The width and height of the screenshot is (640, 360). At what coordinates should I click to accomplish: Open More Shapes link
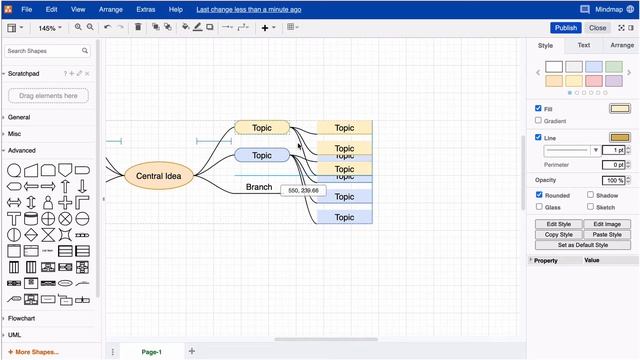pyautogui.click(x=33, y=352)
